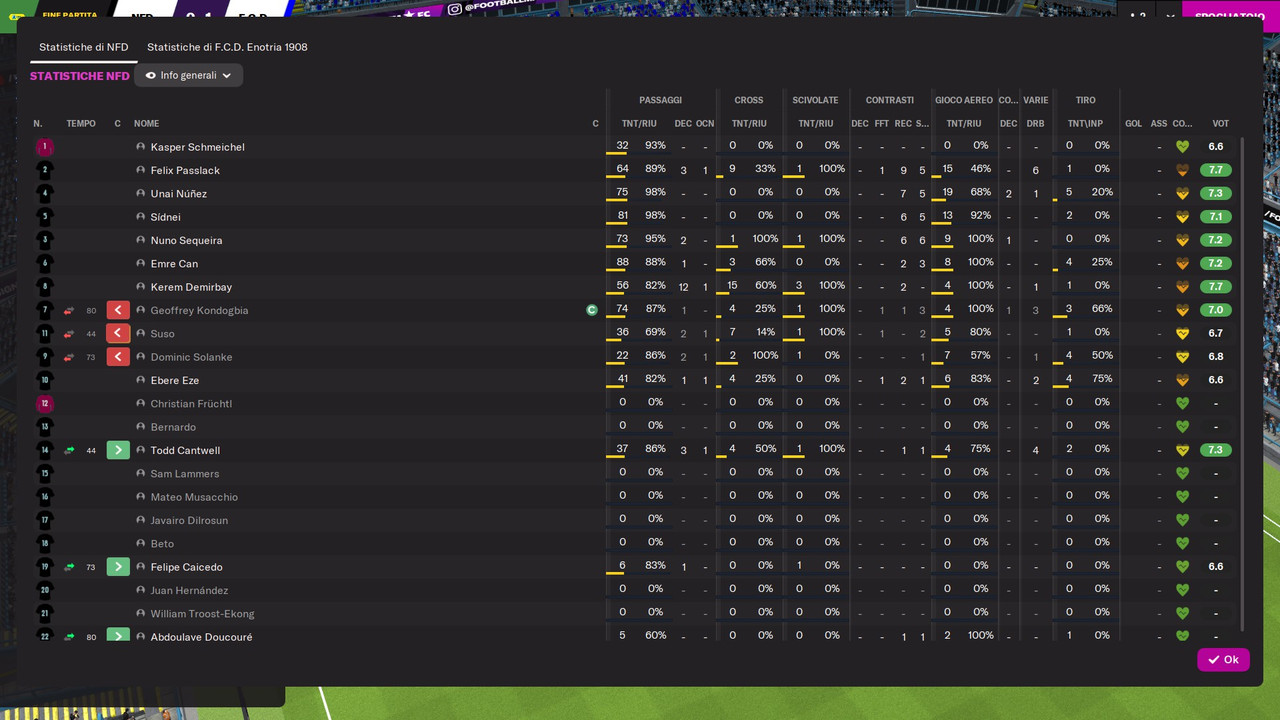Open player info icon beside Ebere Eze
The height and width of the screenshot is (720, 1280).
[141, 380]
